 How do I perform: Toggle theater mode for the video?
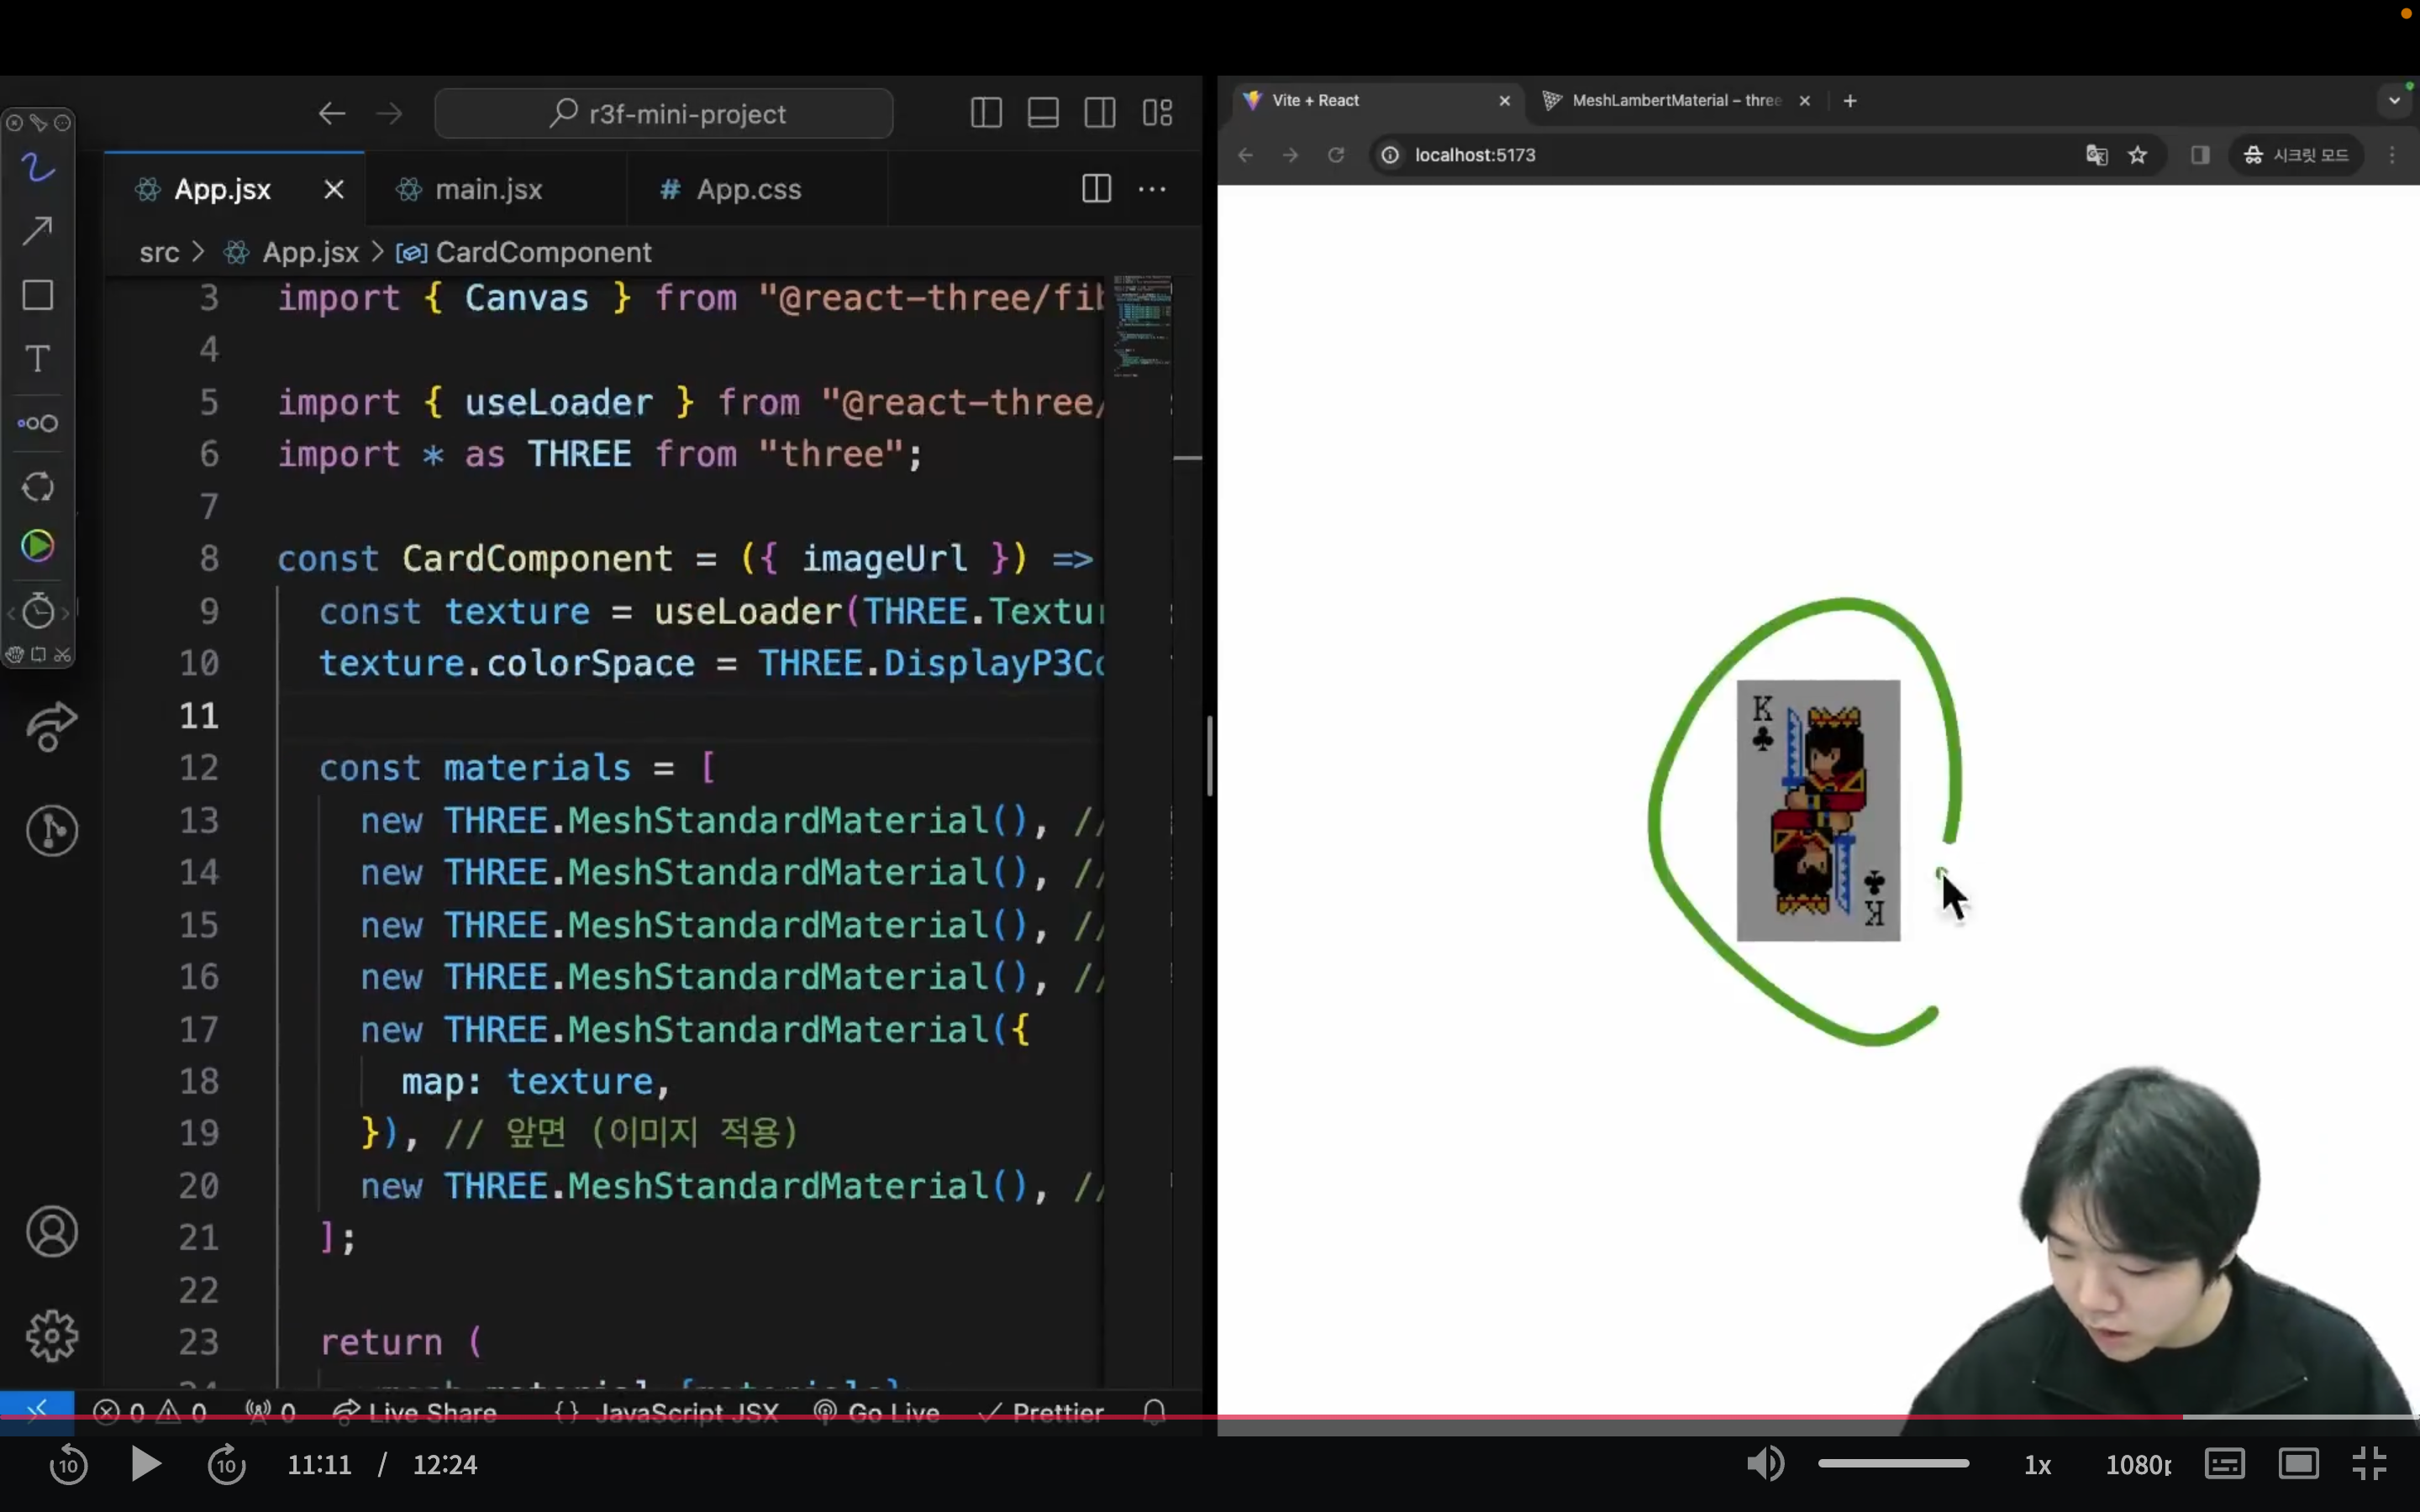click(x=2299, y=1465)
